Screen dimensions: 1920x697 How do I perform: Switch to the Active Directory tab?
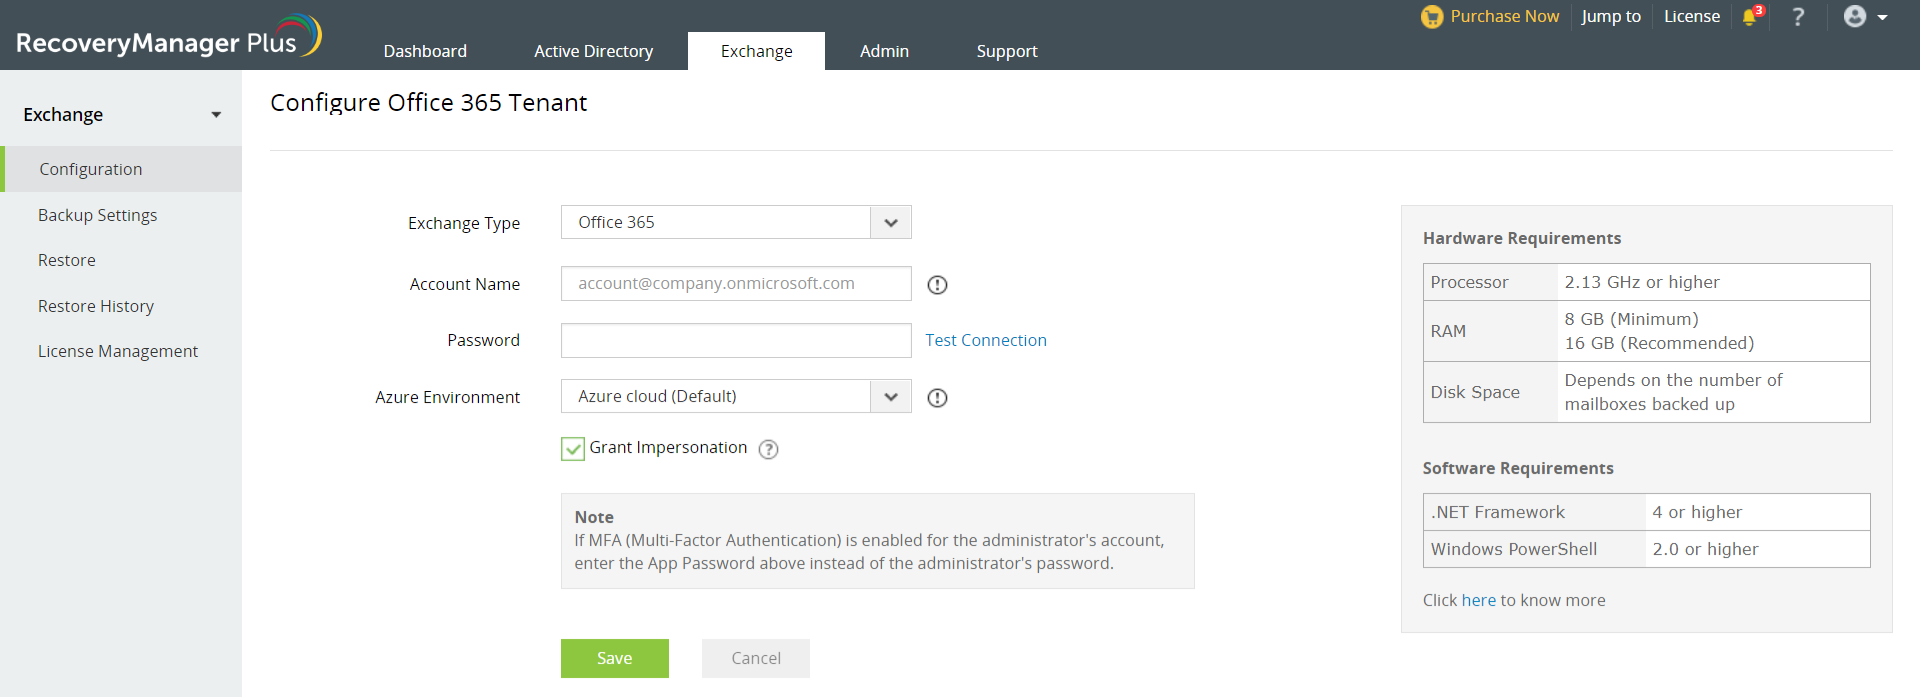pos(593,51)
